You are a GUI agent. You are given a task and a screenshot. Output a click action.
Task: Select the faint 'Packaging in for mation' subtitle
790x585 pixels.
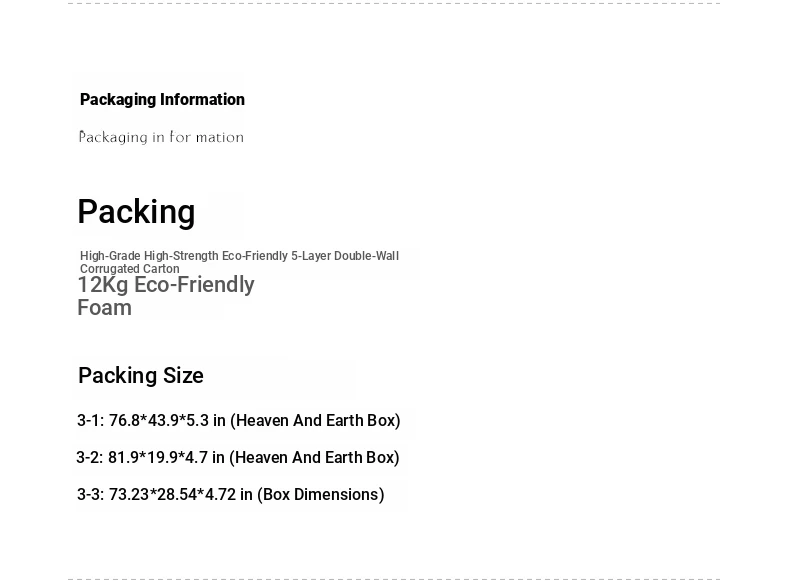coord(161,137)
